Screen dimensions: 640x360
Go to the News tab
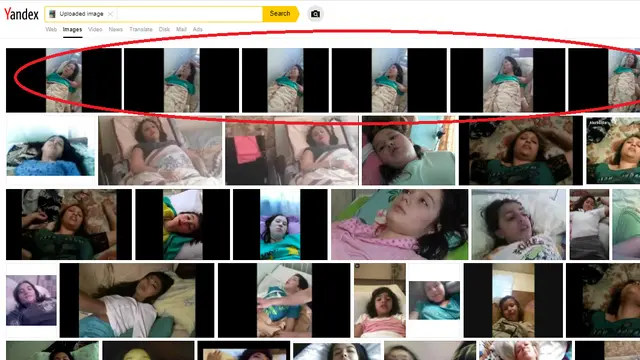click(x=116, y=29)
